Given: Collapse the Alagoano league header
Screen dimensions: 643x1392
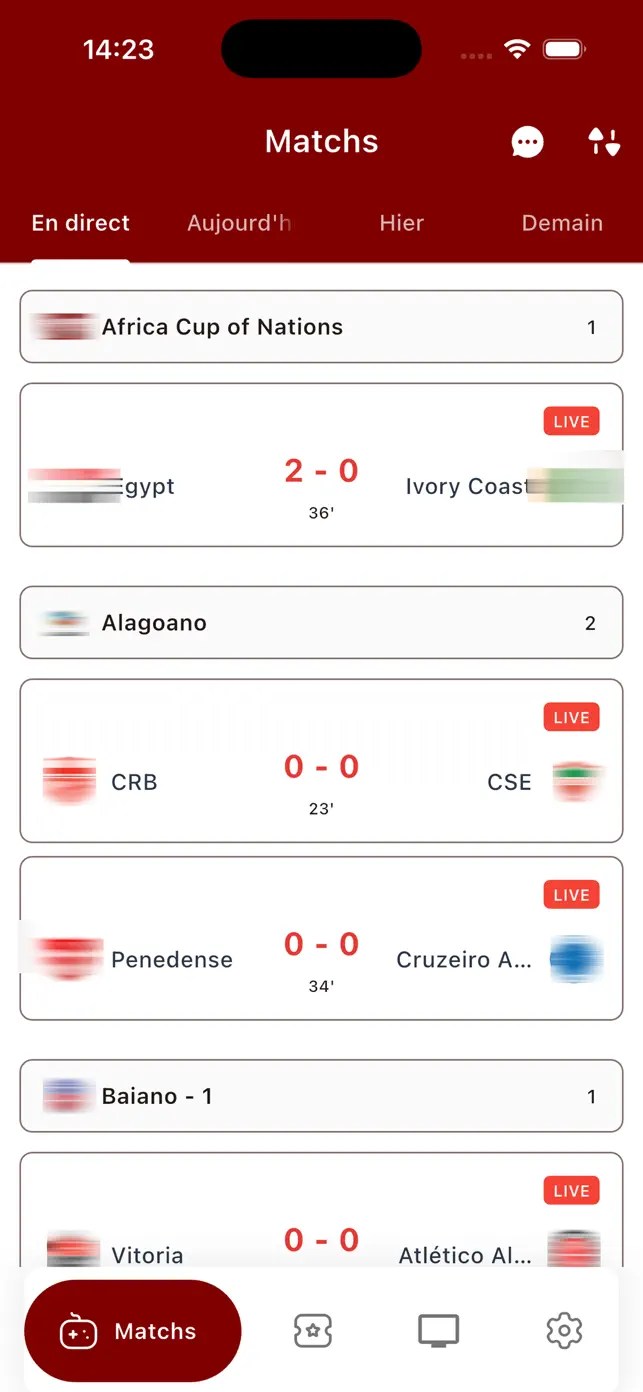Looking at the screenshot, I should click(321, 623).
